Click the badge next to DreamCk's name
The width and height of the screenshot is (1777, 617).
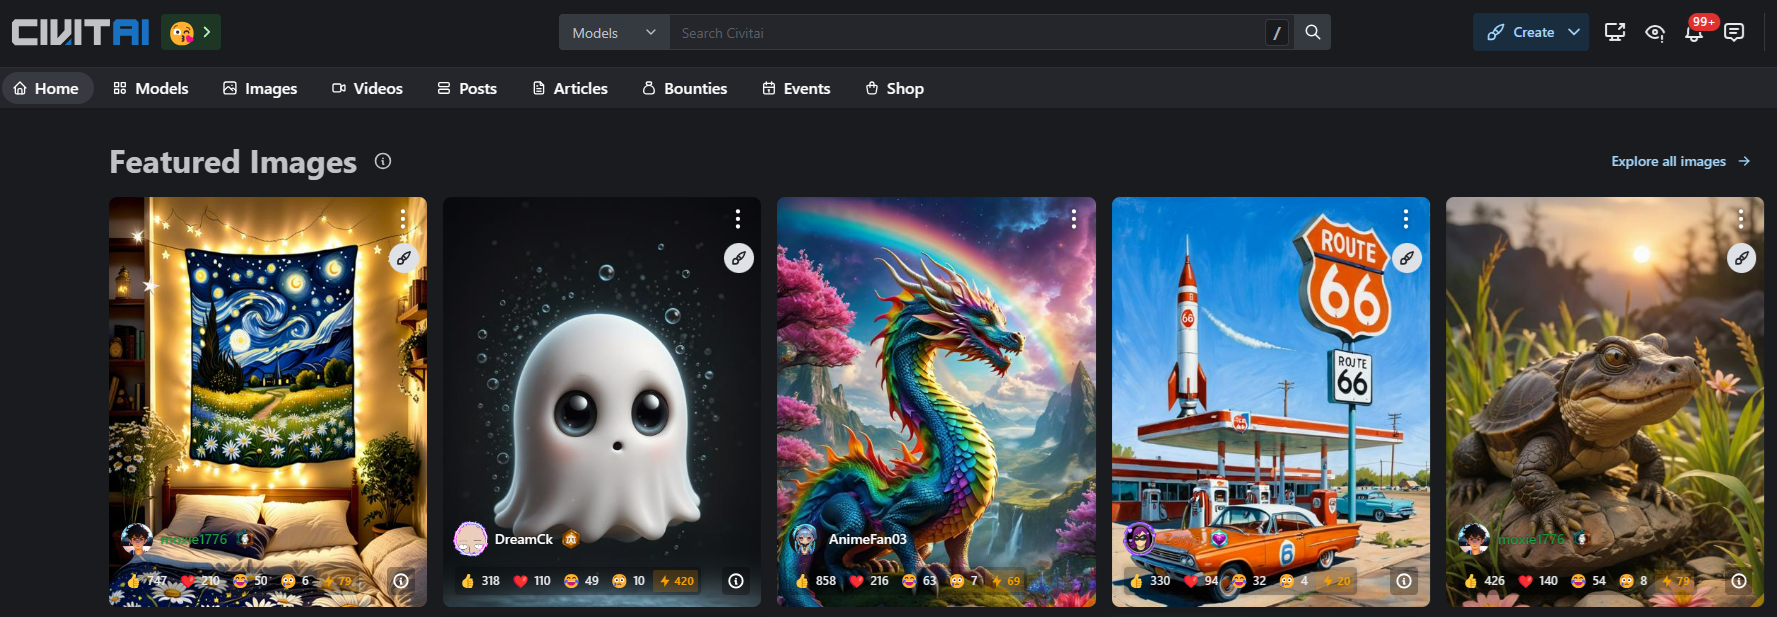coord(571,539)
